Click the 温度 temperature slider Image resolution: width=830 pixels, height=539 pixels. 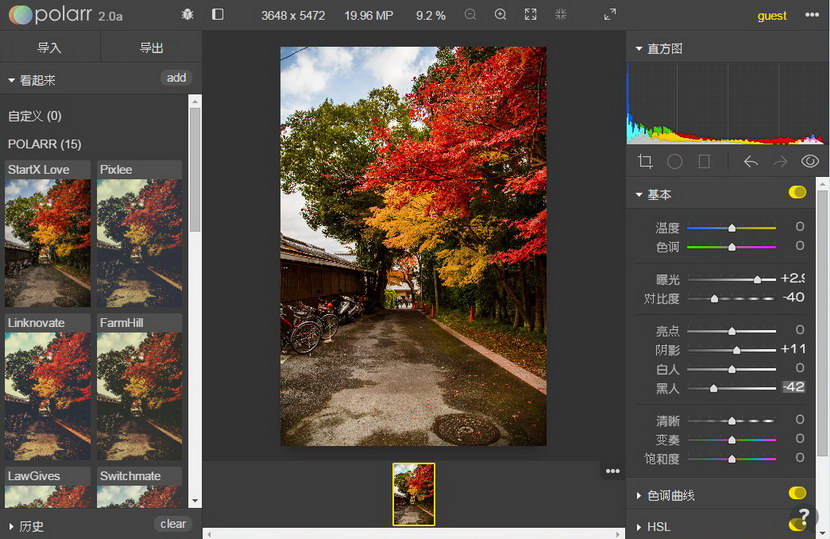pyautogui.click(x=732, y=228)
